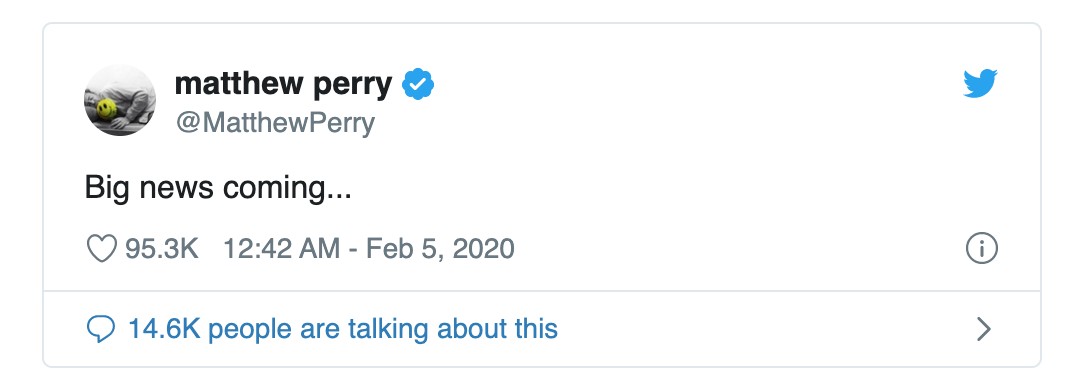Open Matthew Perry's profile avatar
The width and height of the screenshot is (1068, 388).
coord(120,100)
